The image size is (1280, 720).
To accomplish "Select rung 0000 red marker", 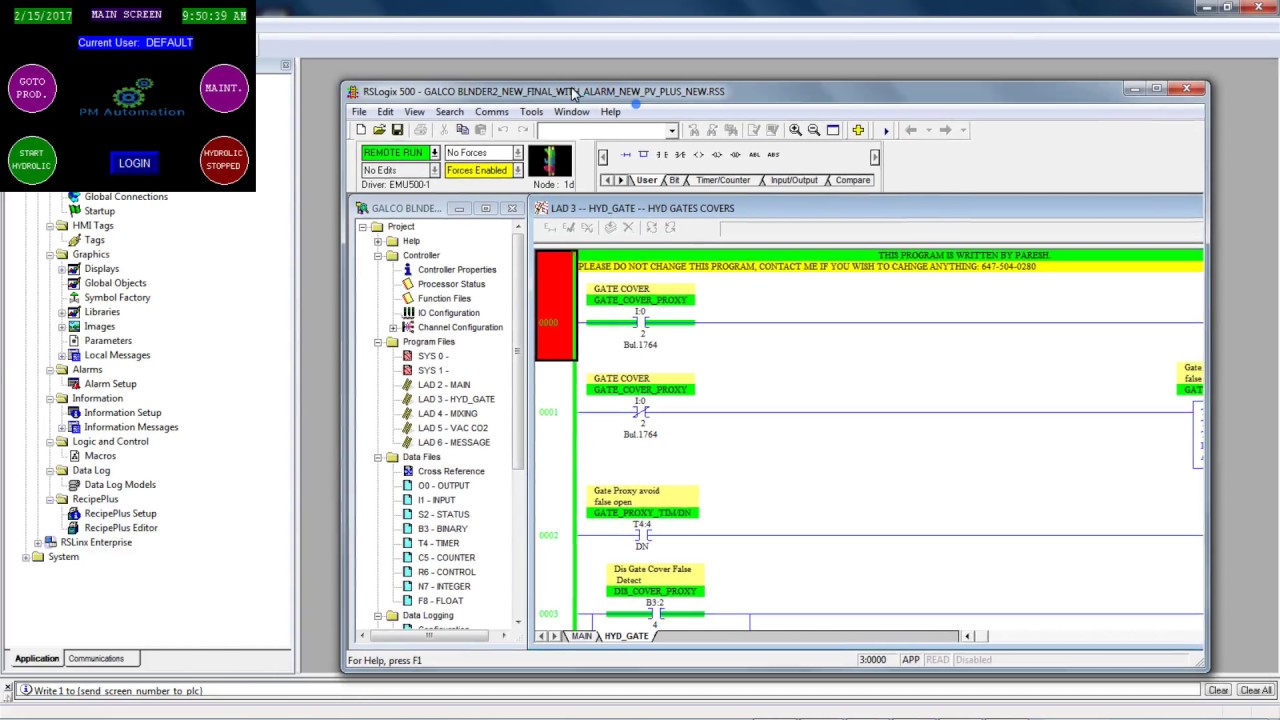I will [x=555, y=305].
